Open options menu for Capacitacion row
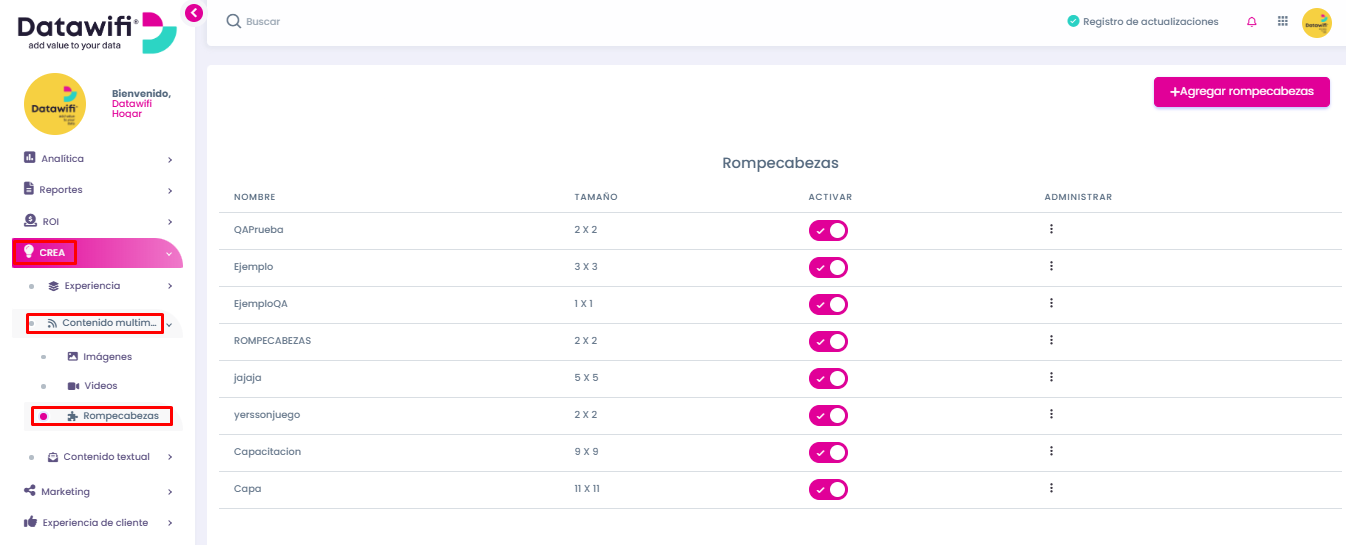 (x=1051, y=451)
